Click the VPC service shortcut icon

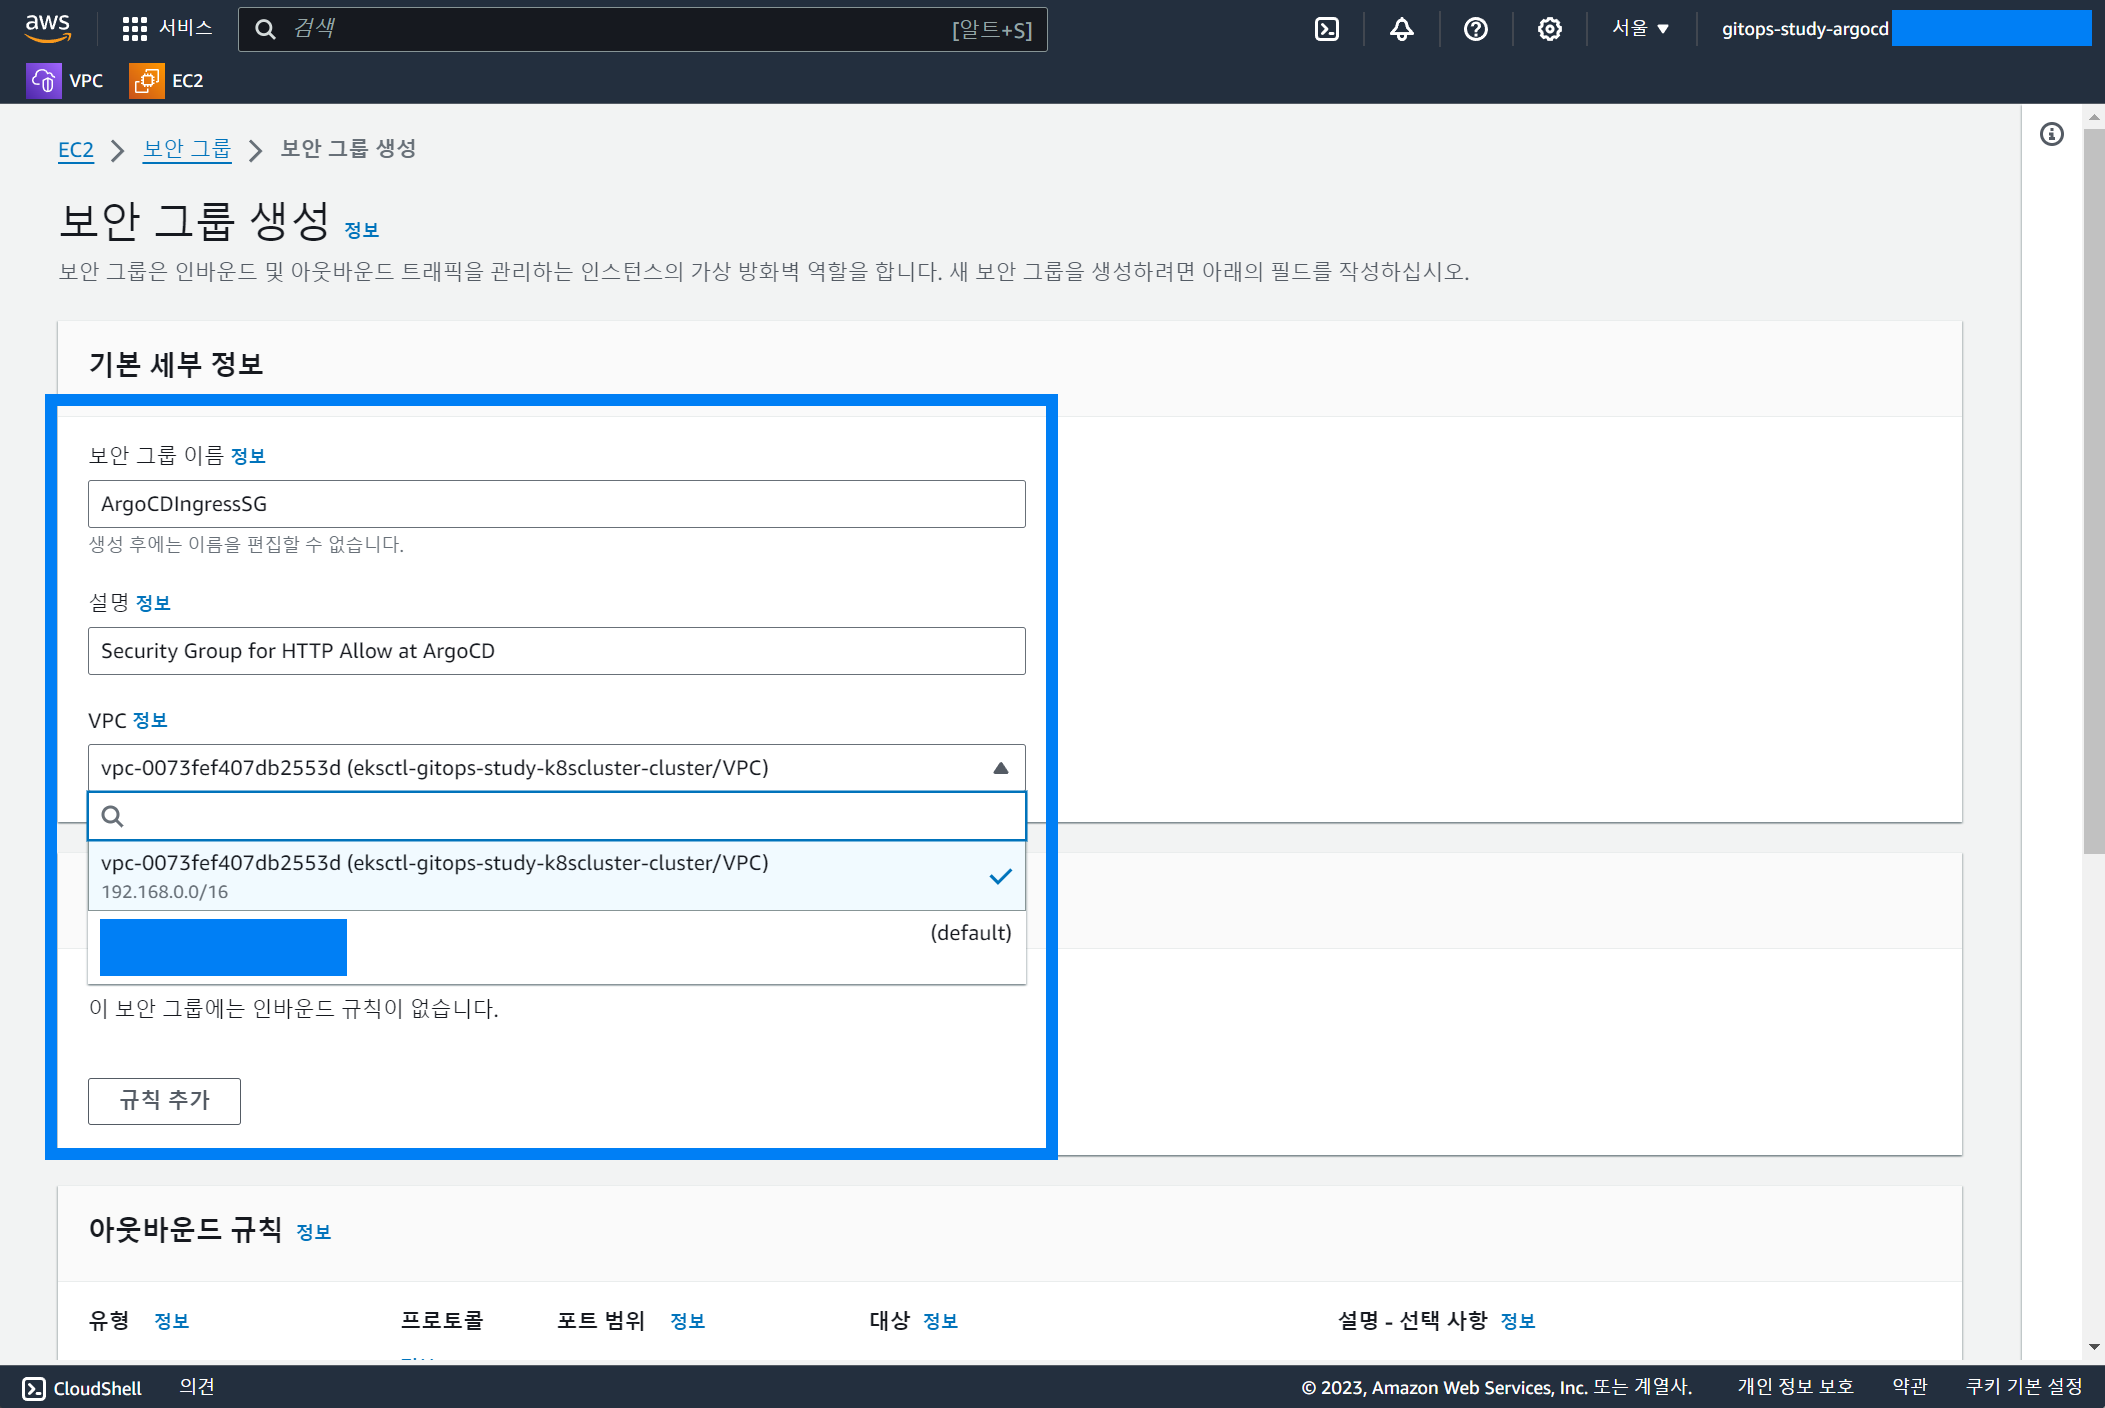43,81
